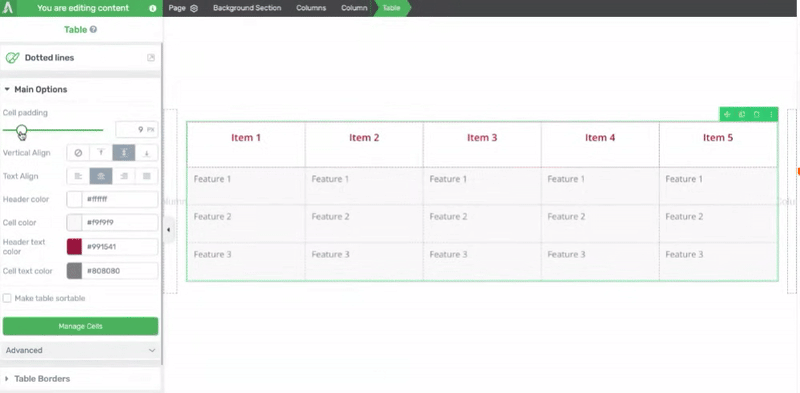Click the Manage Cells button
This screenshot has height=393, width=800.
tap(80, 326)
